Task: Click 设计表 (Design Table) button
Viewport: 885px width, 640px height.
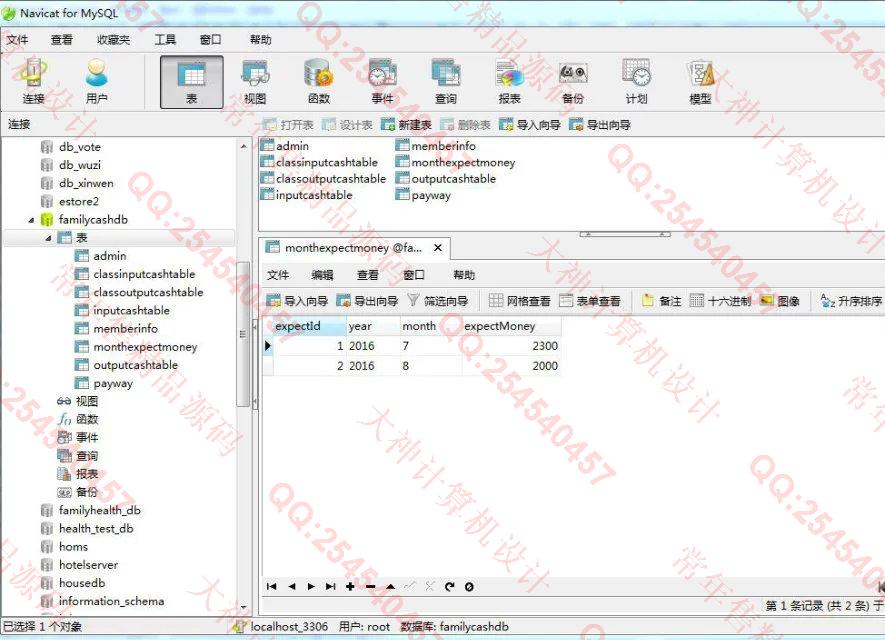Action: coord(348,125)
